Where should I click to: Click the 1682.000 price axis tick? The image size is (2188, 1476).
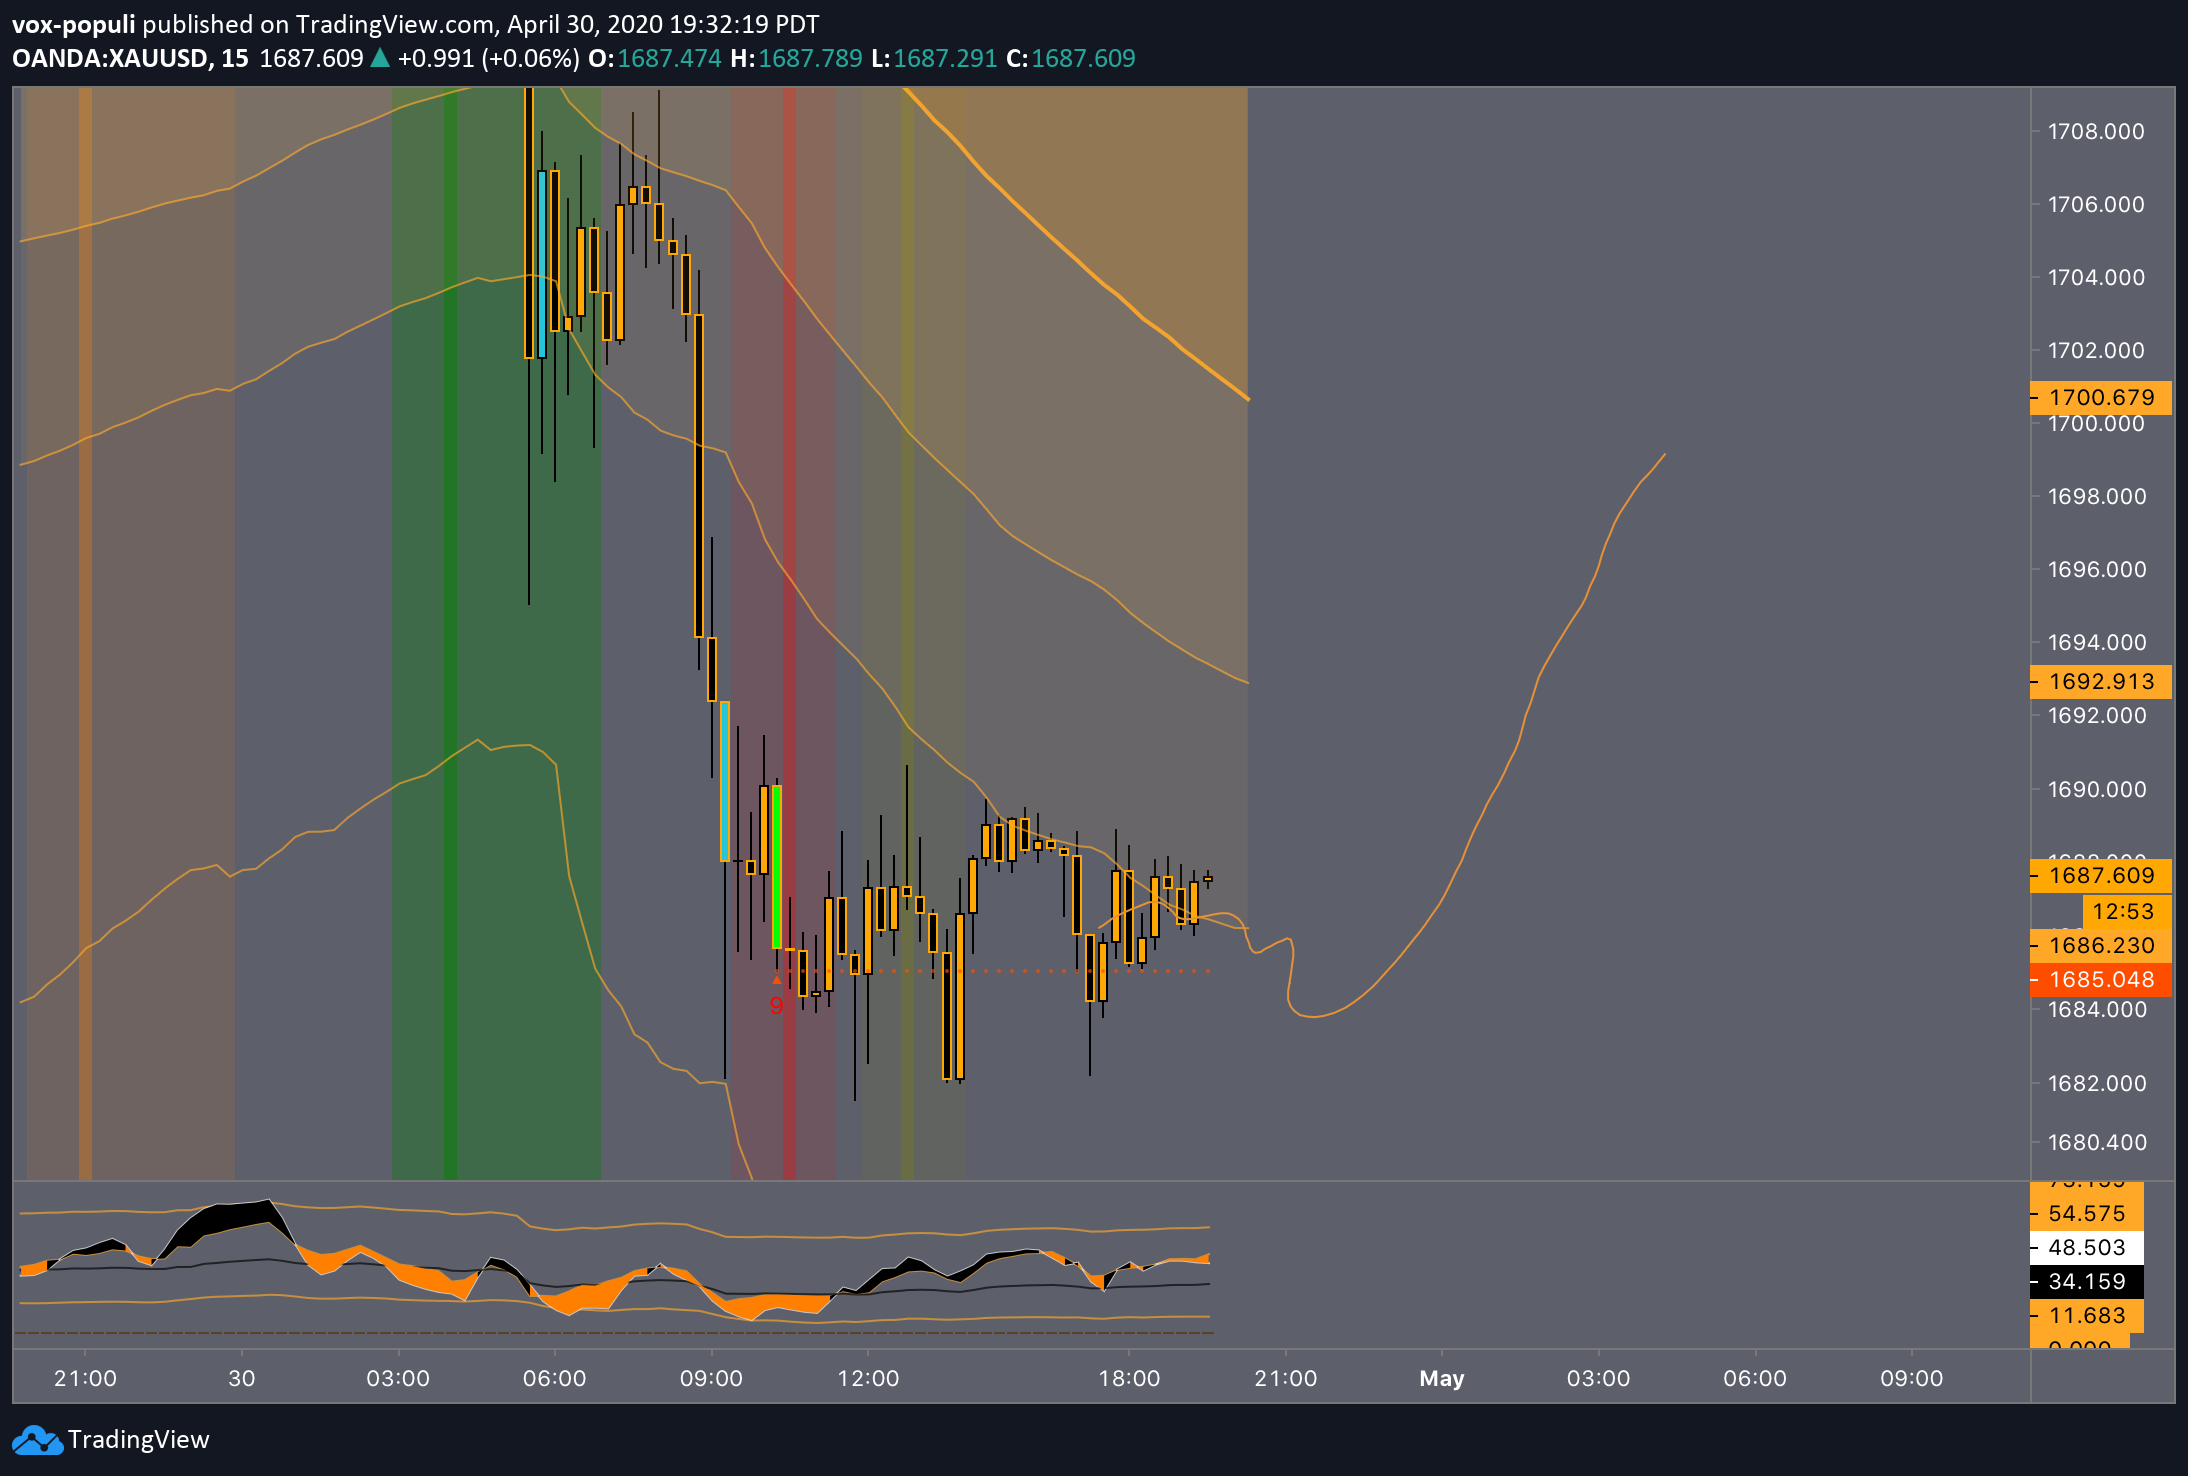pos(2096,1083)
